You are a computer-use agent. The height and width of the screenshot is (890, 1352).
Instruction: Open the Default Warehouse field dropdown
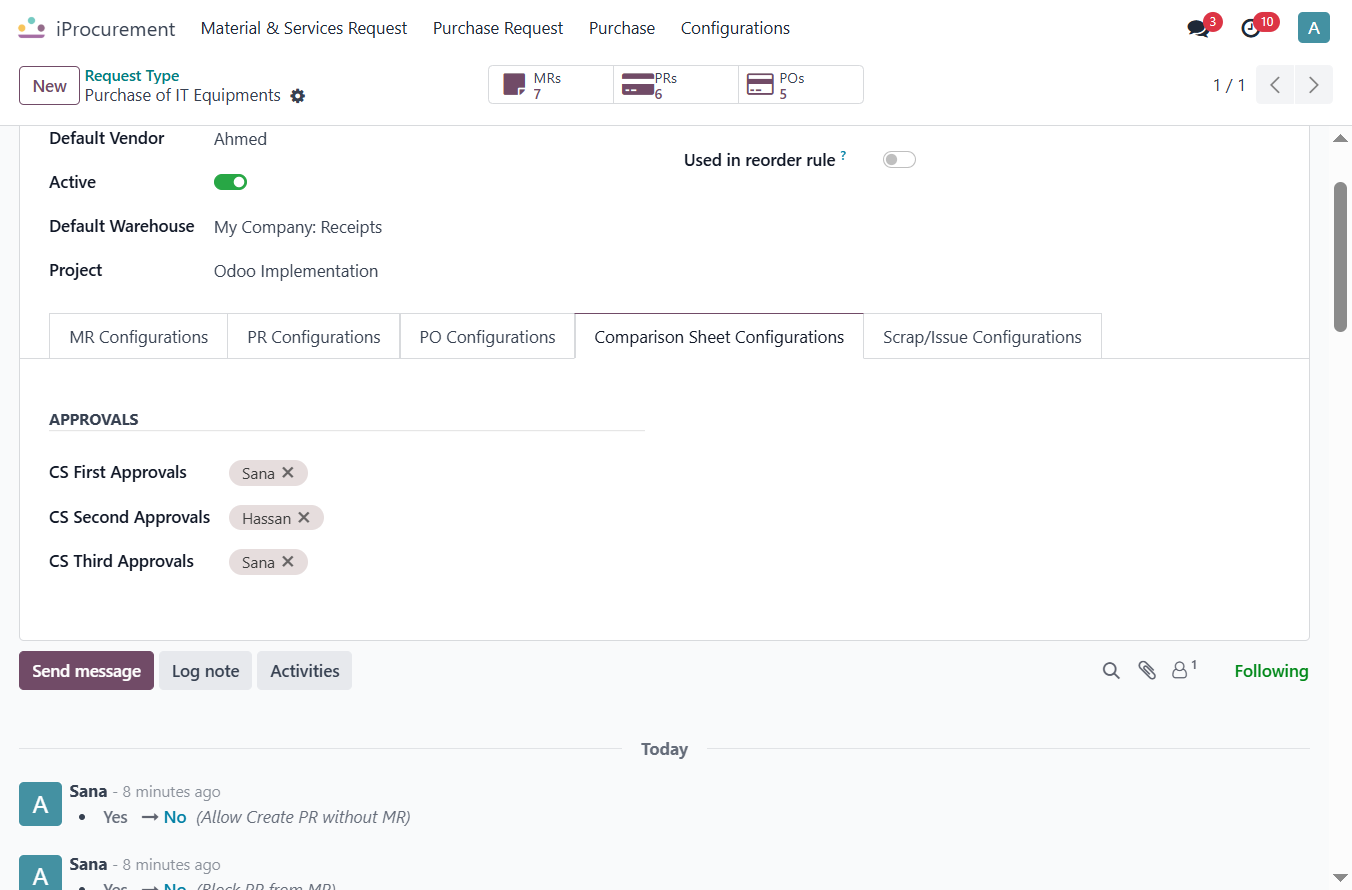point(298,227)
